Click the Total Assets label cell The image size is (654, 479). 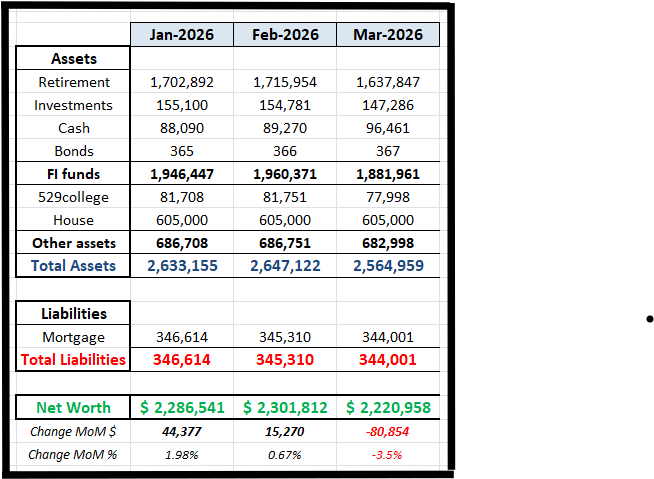pos(74,266)
